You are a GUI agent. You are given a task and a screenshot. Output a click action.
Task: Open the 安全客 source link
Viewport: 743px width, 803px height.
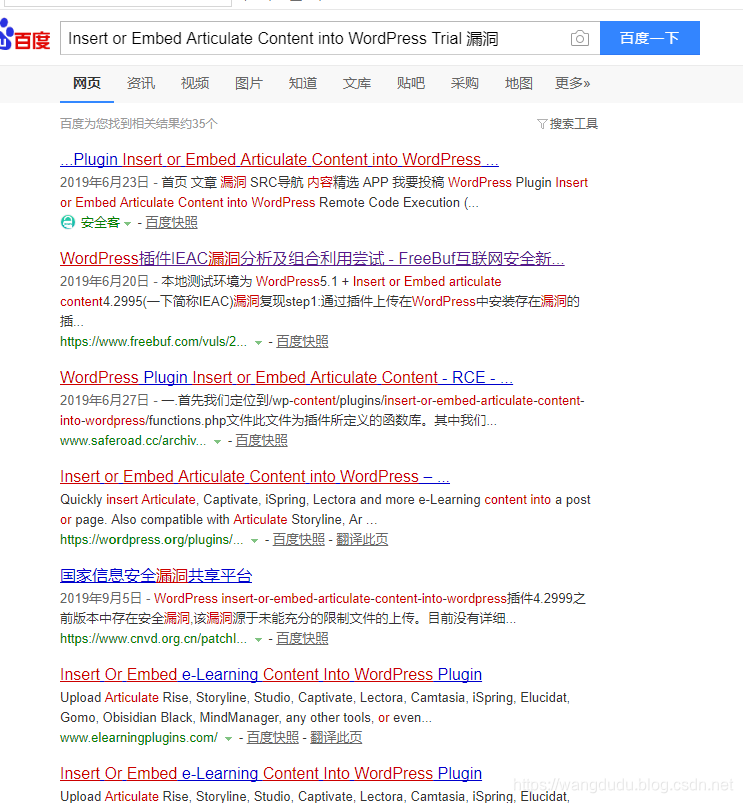pos(100,222)
